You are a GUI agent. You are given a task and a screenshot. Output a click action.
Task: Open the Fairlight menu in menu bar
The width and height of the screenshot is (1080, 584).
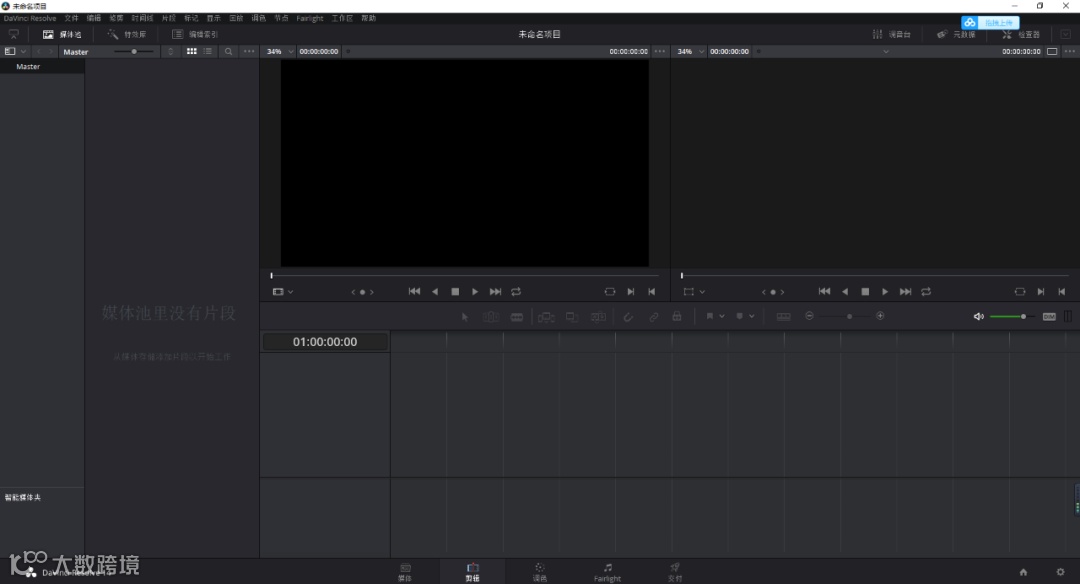(309, 19)
